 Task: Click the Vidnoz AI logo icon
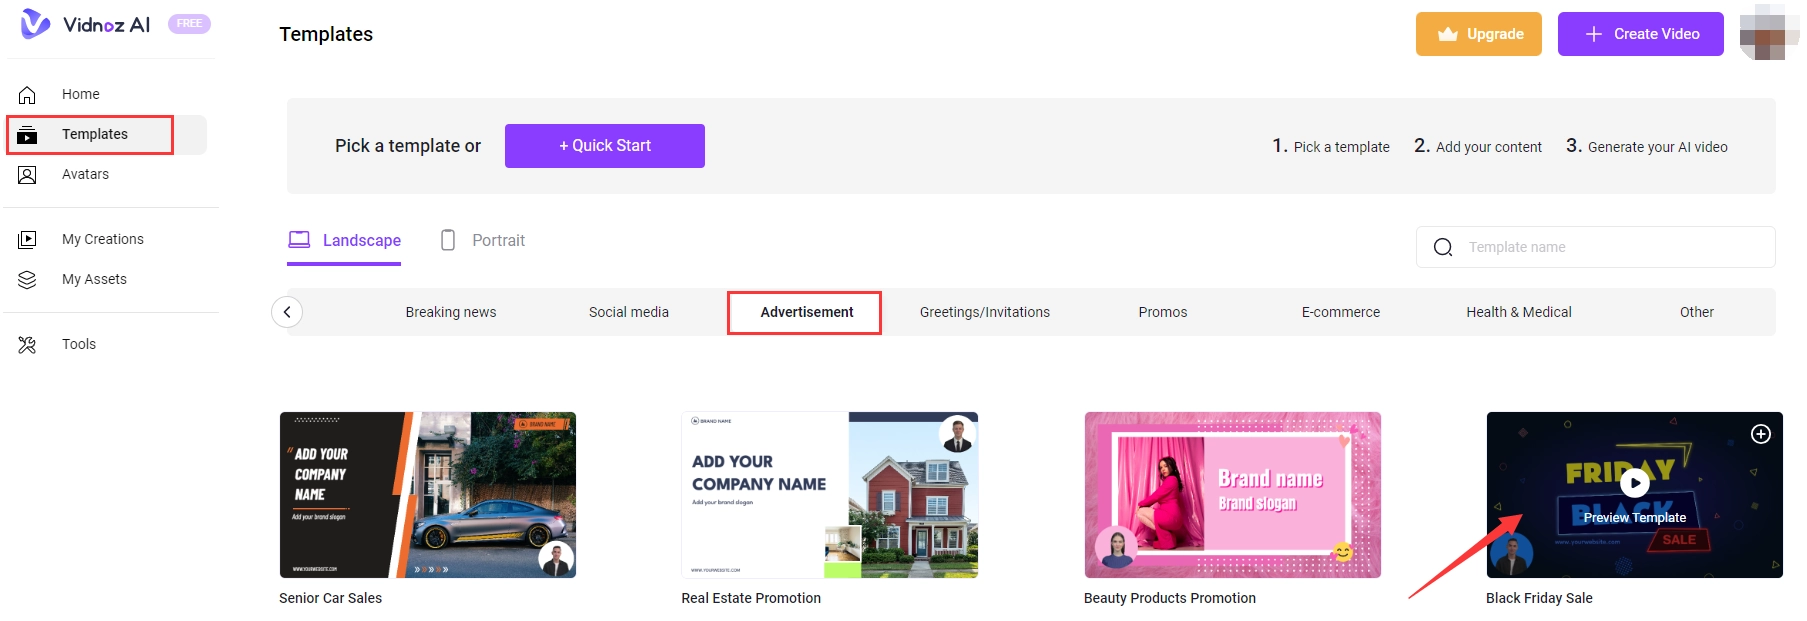click(x=35, y=24)
